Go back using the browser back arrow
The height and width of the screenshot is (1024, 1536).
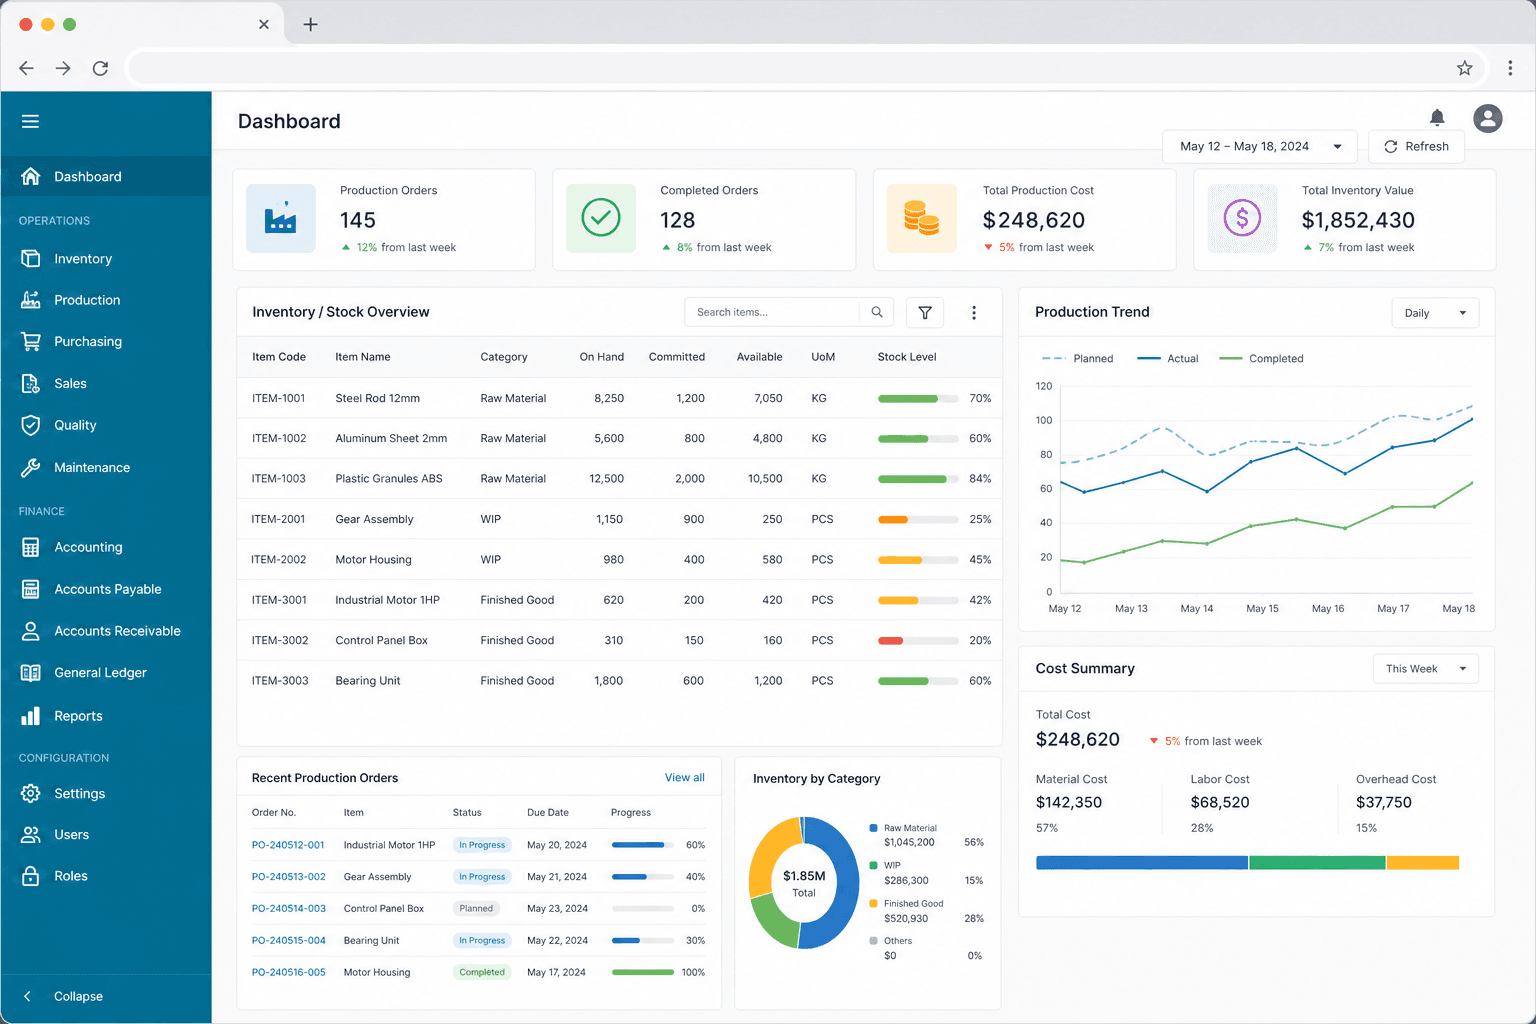(x=26, y=68)
